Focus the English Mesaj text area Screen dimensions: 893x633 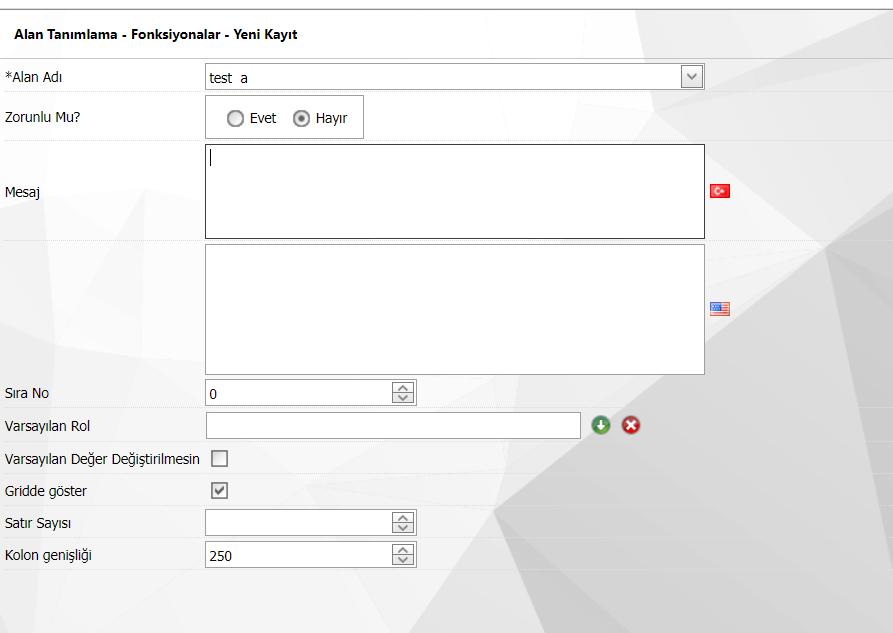coord(454,309)
